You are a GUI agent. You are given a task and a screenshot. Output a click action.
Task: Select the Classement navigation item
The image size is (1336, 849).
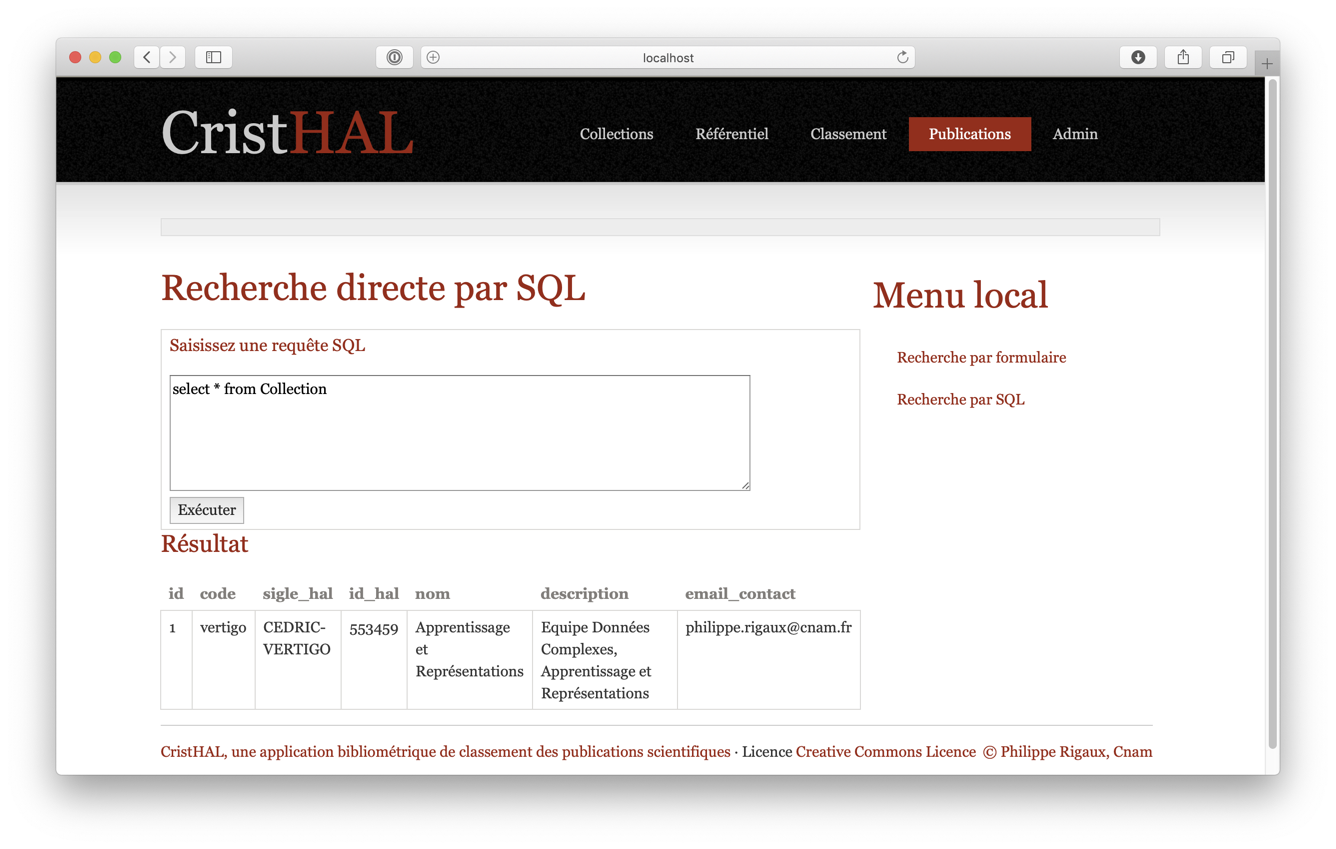tap(848, 134)
